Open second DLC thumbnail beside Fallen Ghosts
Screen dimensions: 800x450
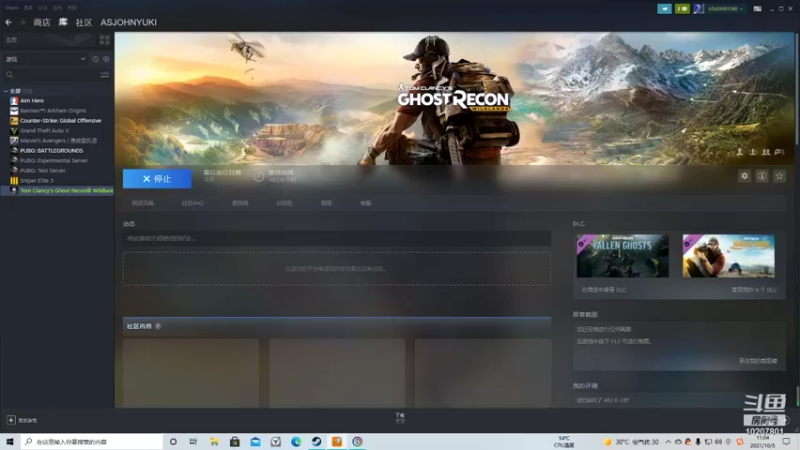point(729,256)
